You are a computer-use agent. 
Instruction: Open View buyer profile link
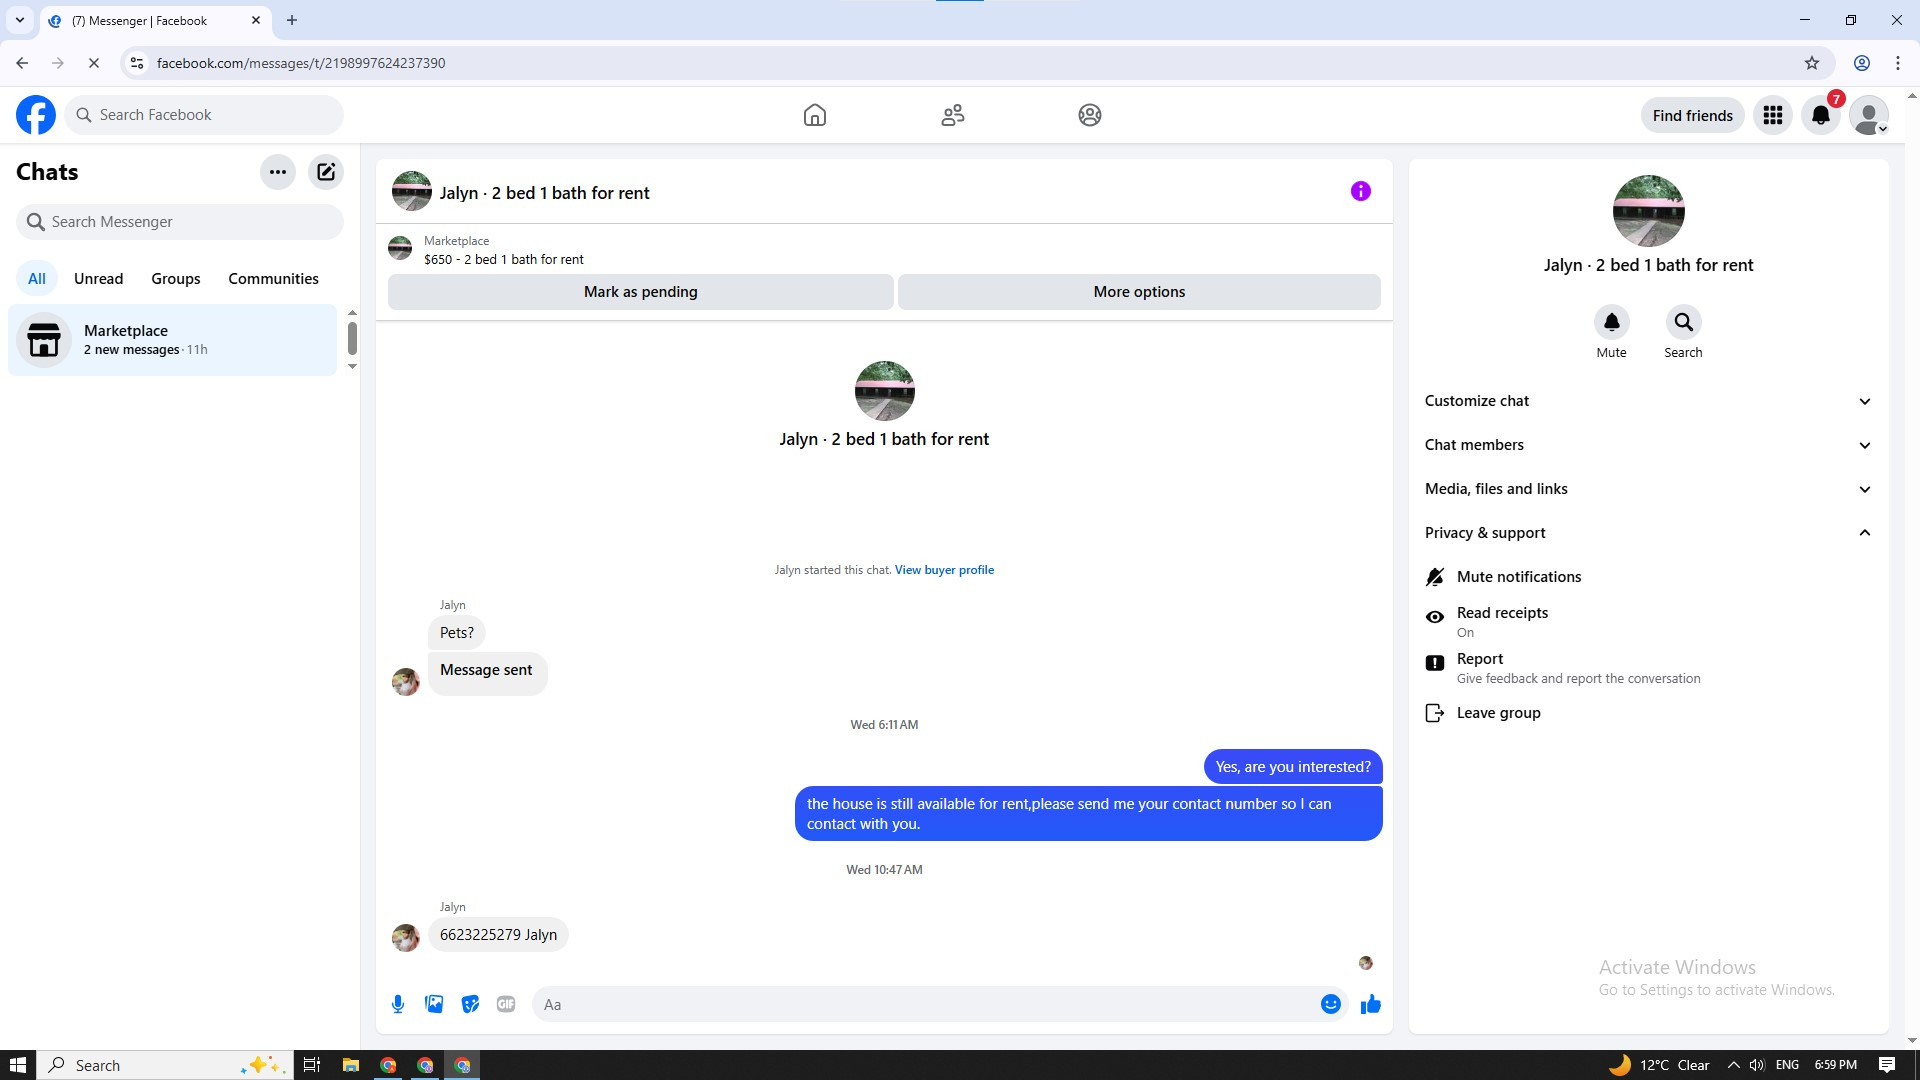point(943,570)
